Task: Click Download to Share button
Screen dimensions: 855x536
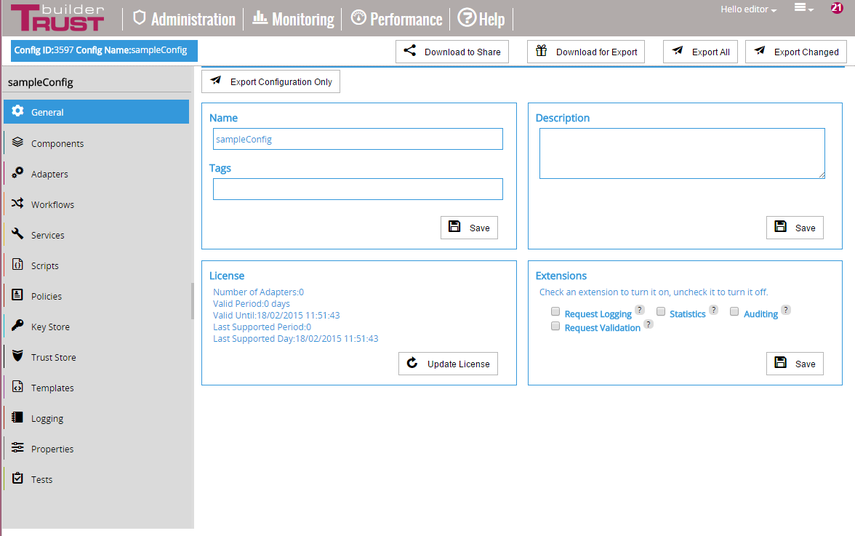Action: pos(452,52)
